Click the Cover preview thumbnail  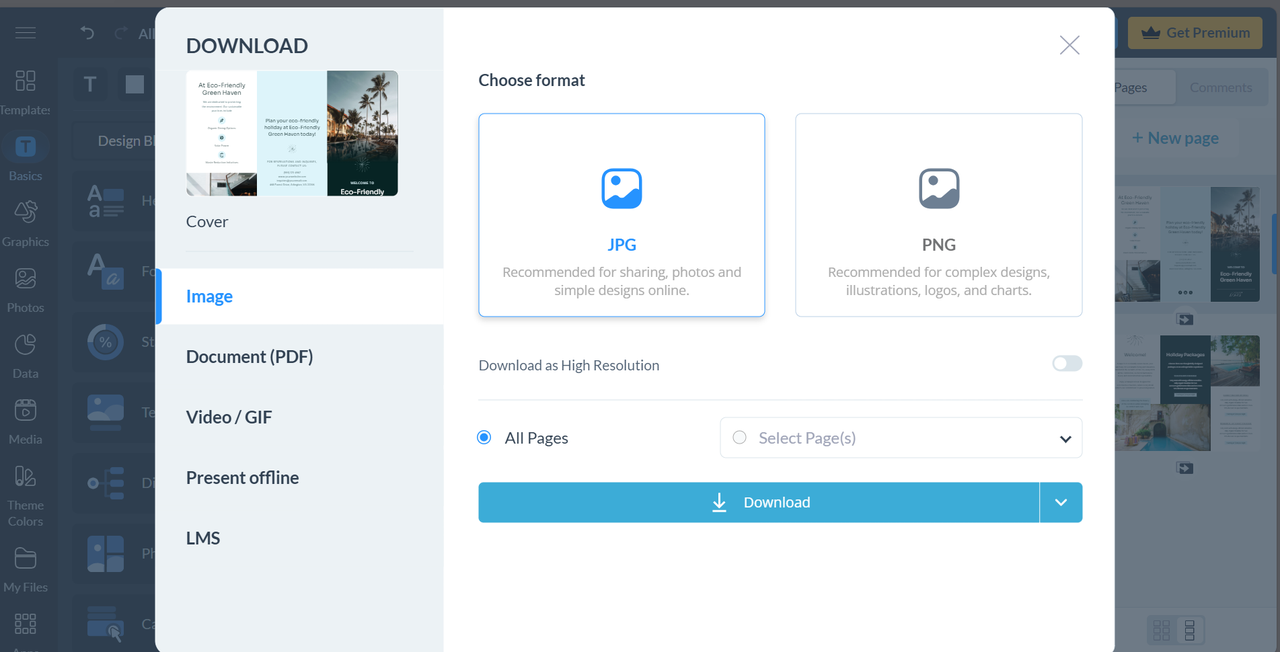click(x=292, y=133)
